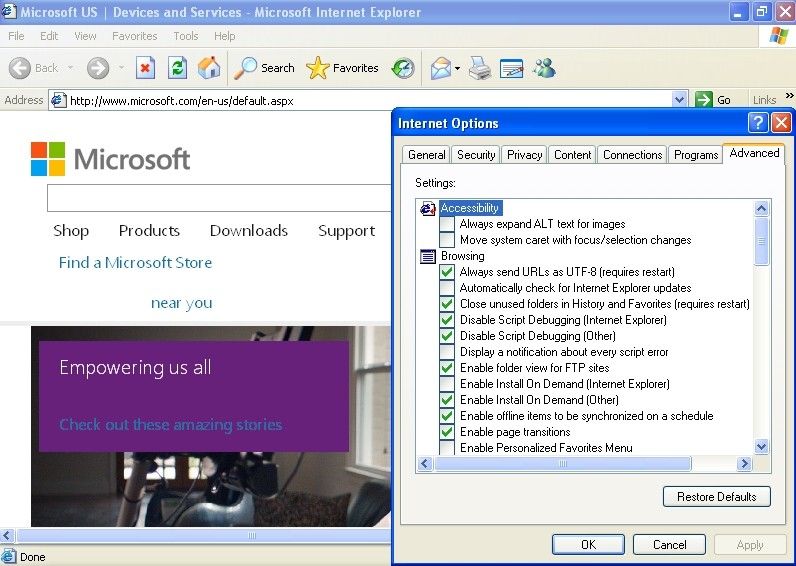Expand the Links toolbar chevron
The width and height of the screenshot is (796, 566).
tap(789, 95)
